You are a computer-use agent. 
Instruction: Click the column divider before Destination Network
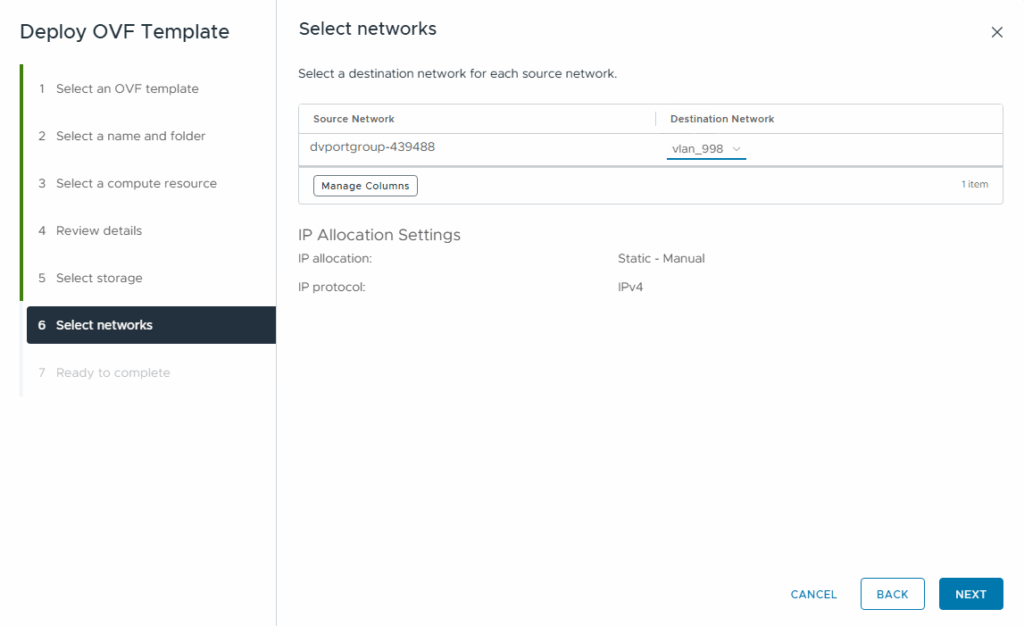tap(656, 119)
